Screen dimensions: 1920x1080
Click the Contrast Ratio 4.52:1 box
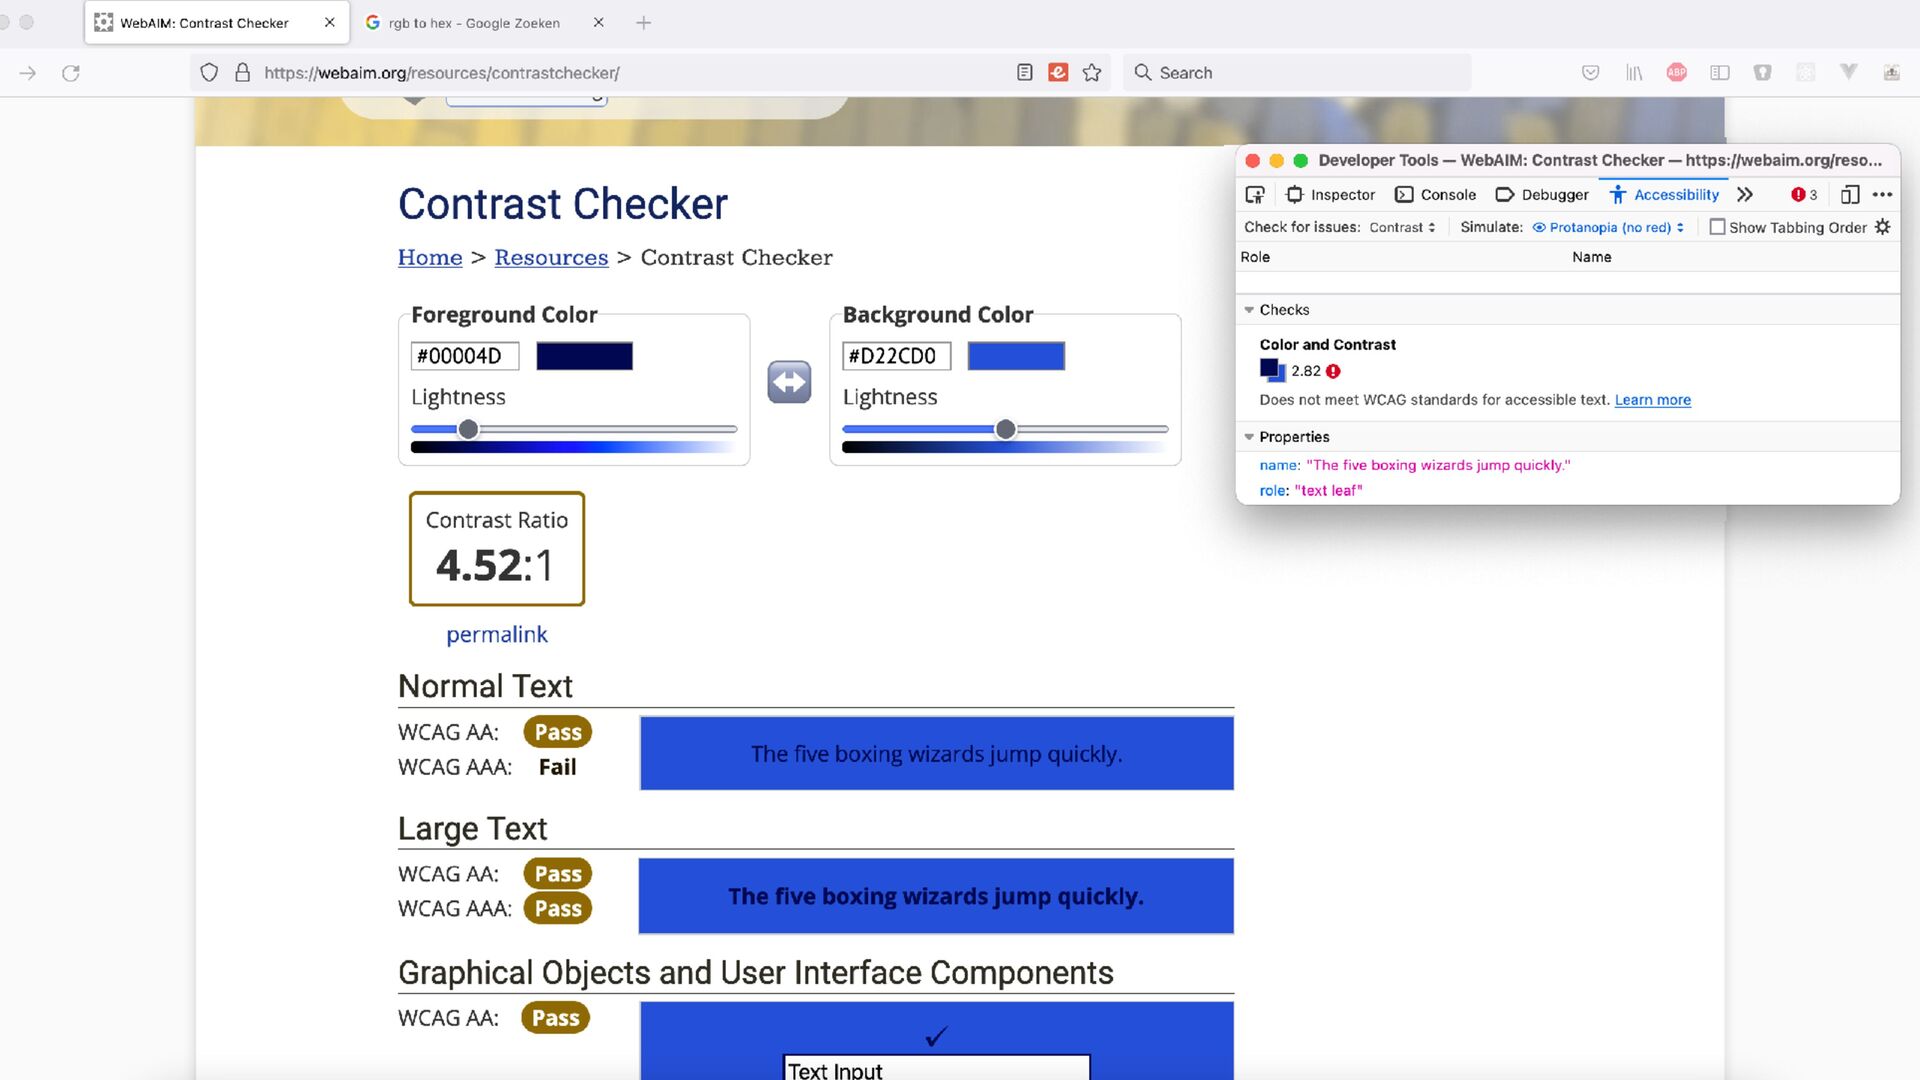click(x=497, y=548)
